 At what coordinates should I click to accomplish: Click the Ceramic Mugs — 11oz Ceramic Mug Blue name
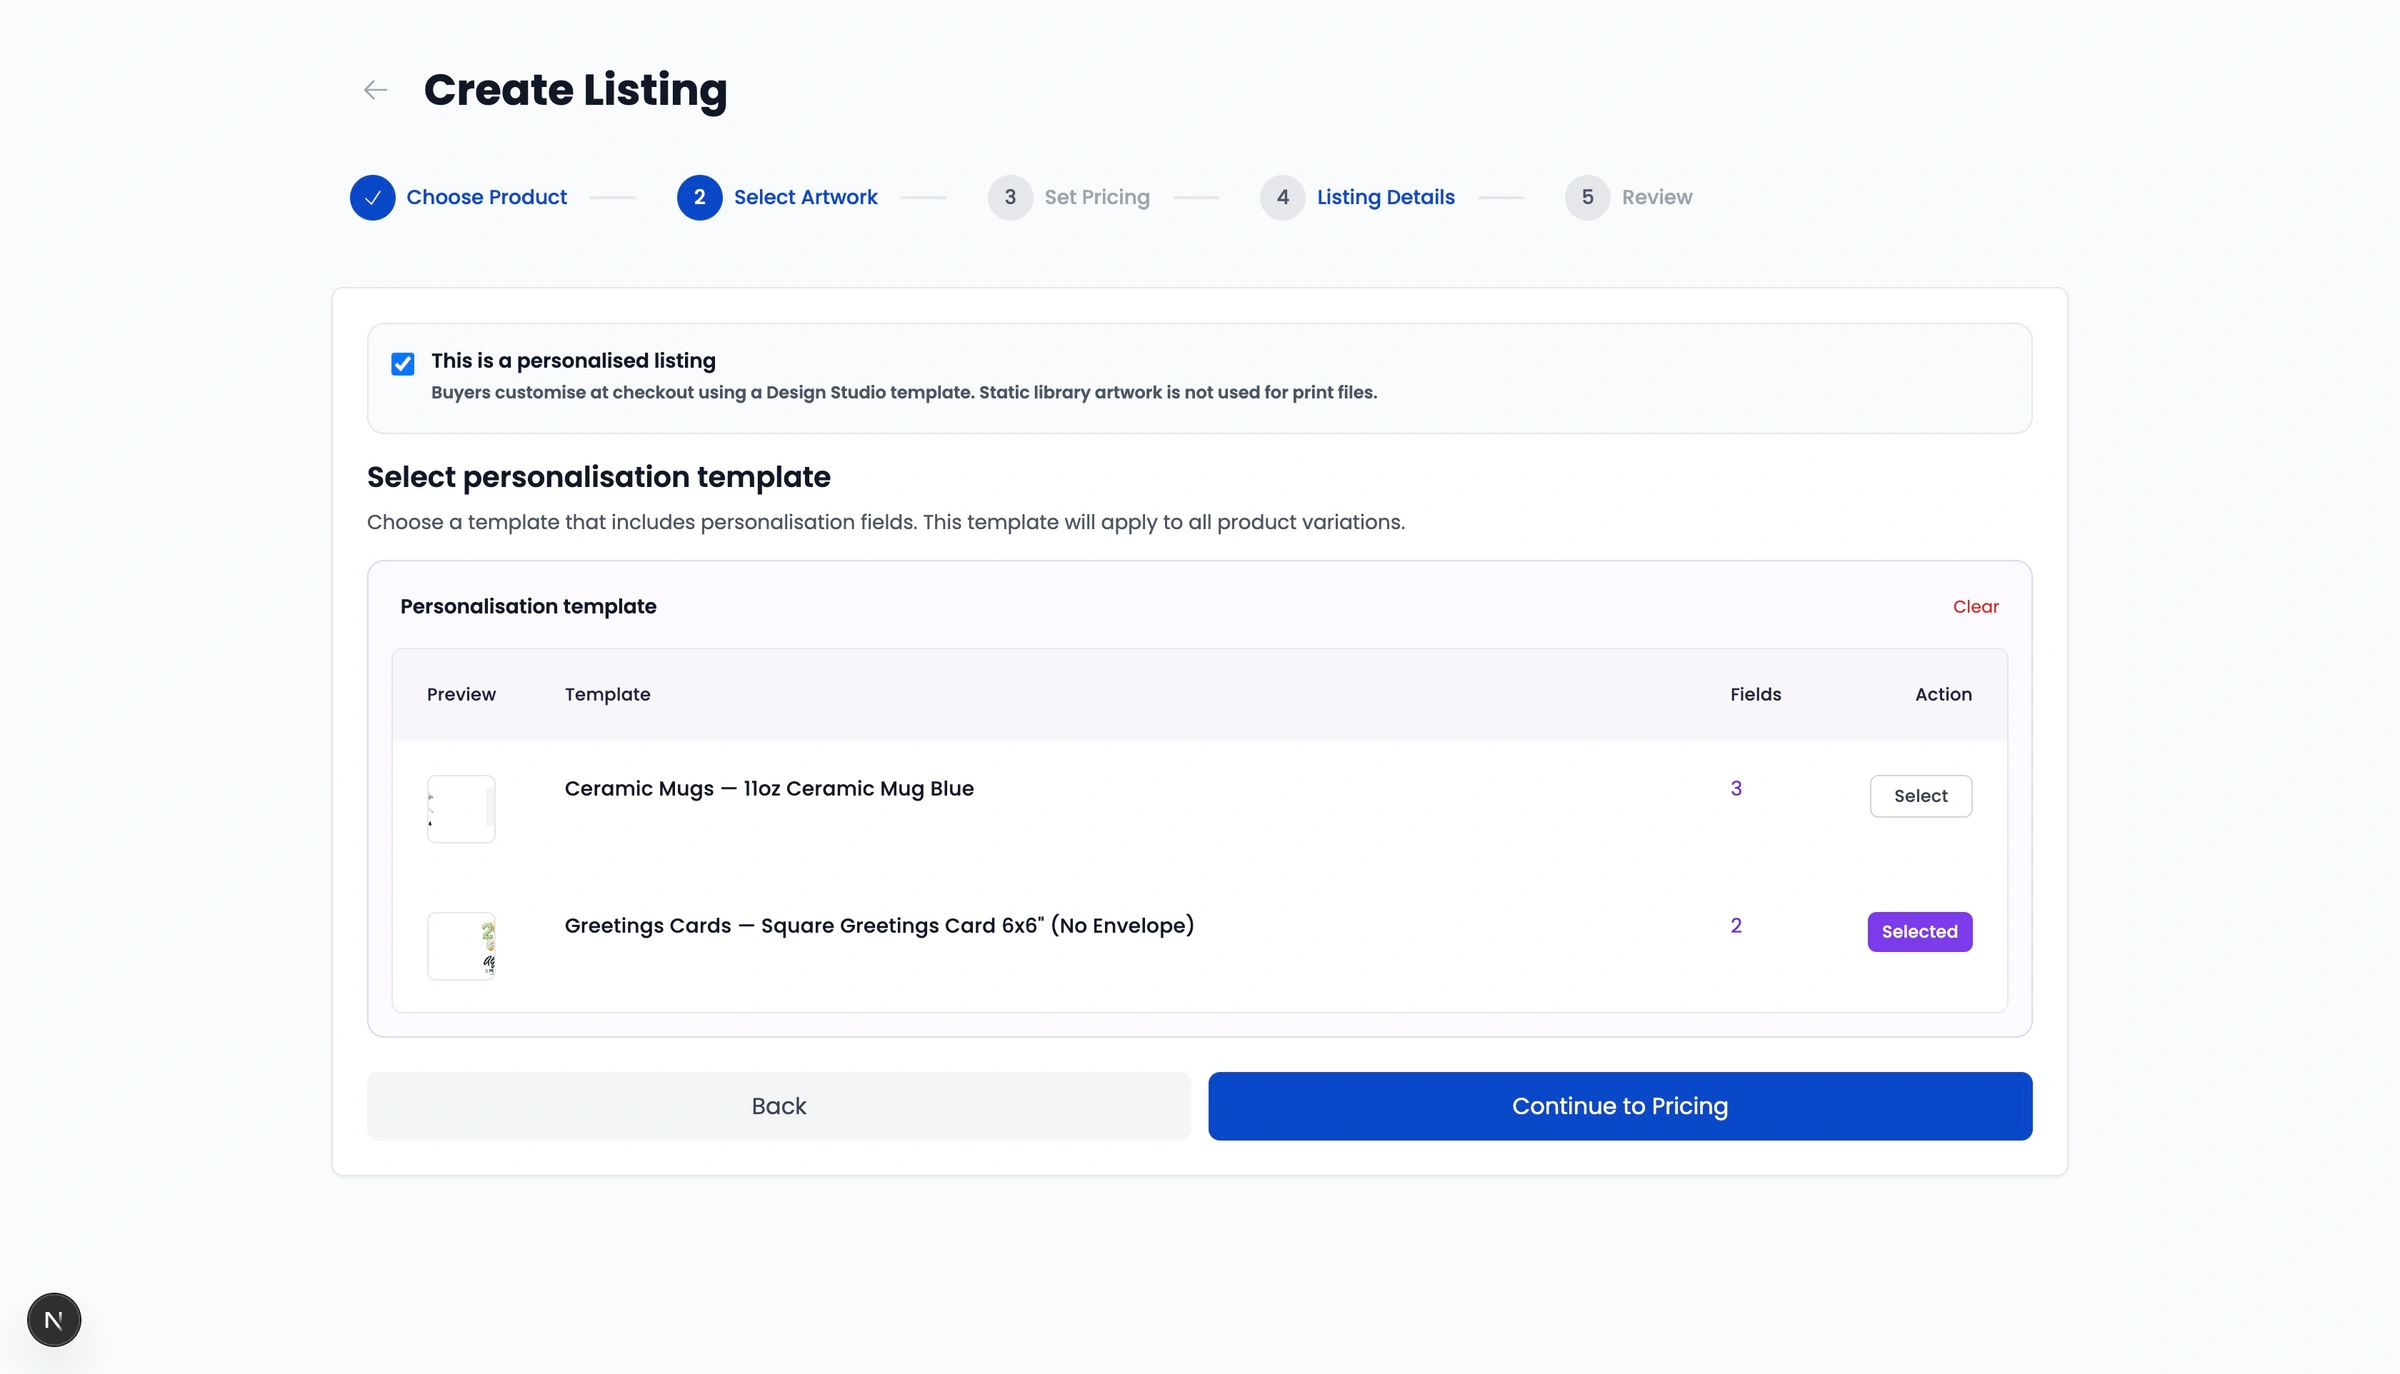[768, 788]
